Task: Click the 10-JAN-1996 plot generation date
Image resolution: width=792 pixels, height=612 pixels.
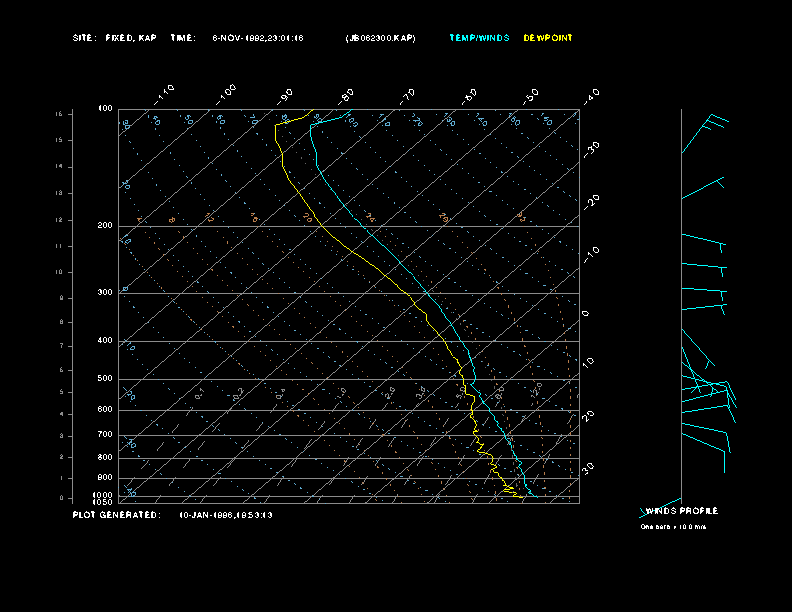Action: click(225, 515)
